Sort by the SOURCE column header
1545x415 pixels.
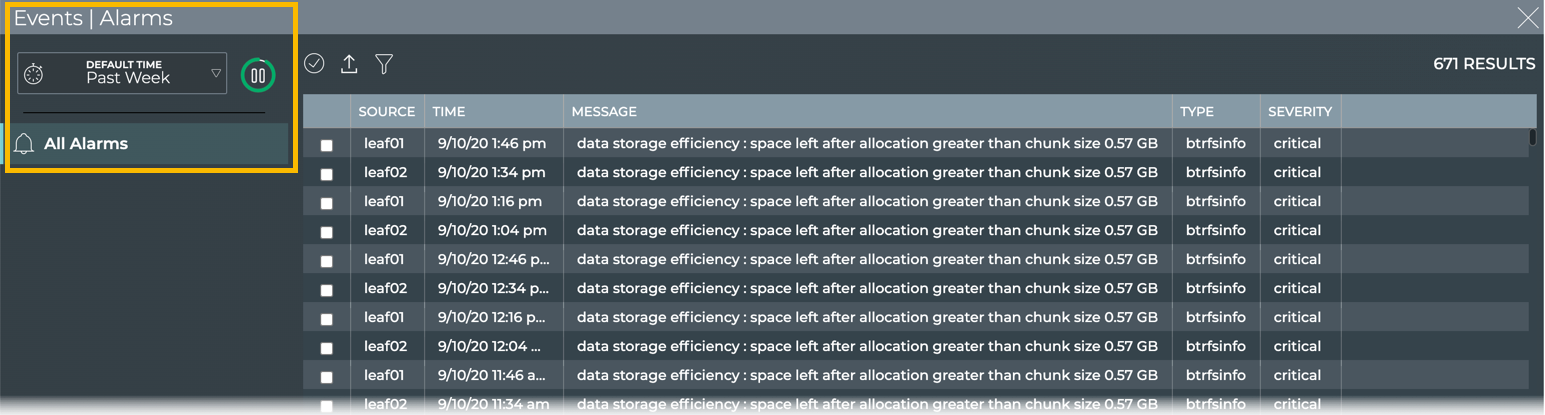point(386,112)
